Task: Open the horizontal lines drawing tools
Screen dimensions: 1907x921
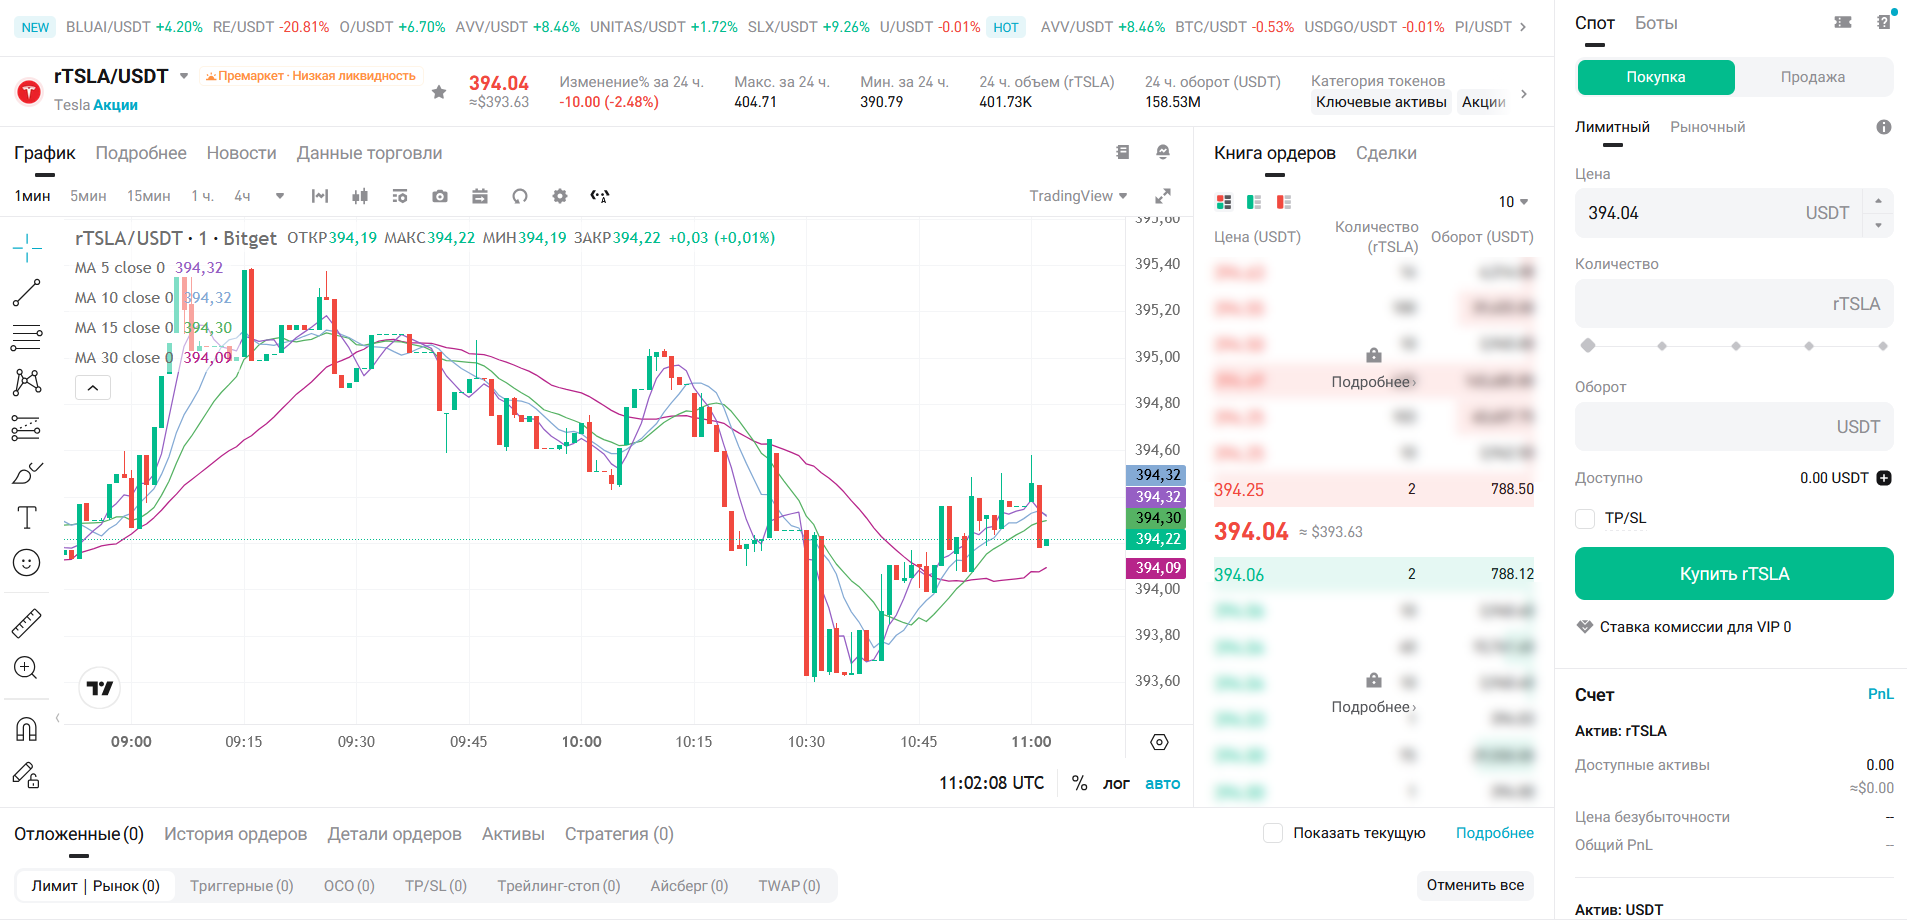Action: 27,338
